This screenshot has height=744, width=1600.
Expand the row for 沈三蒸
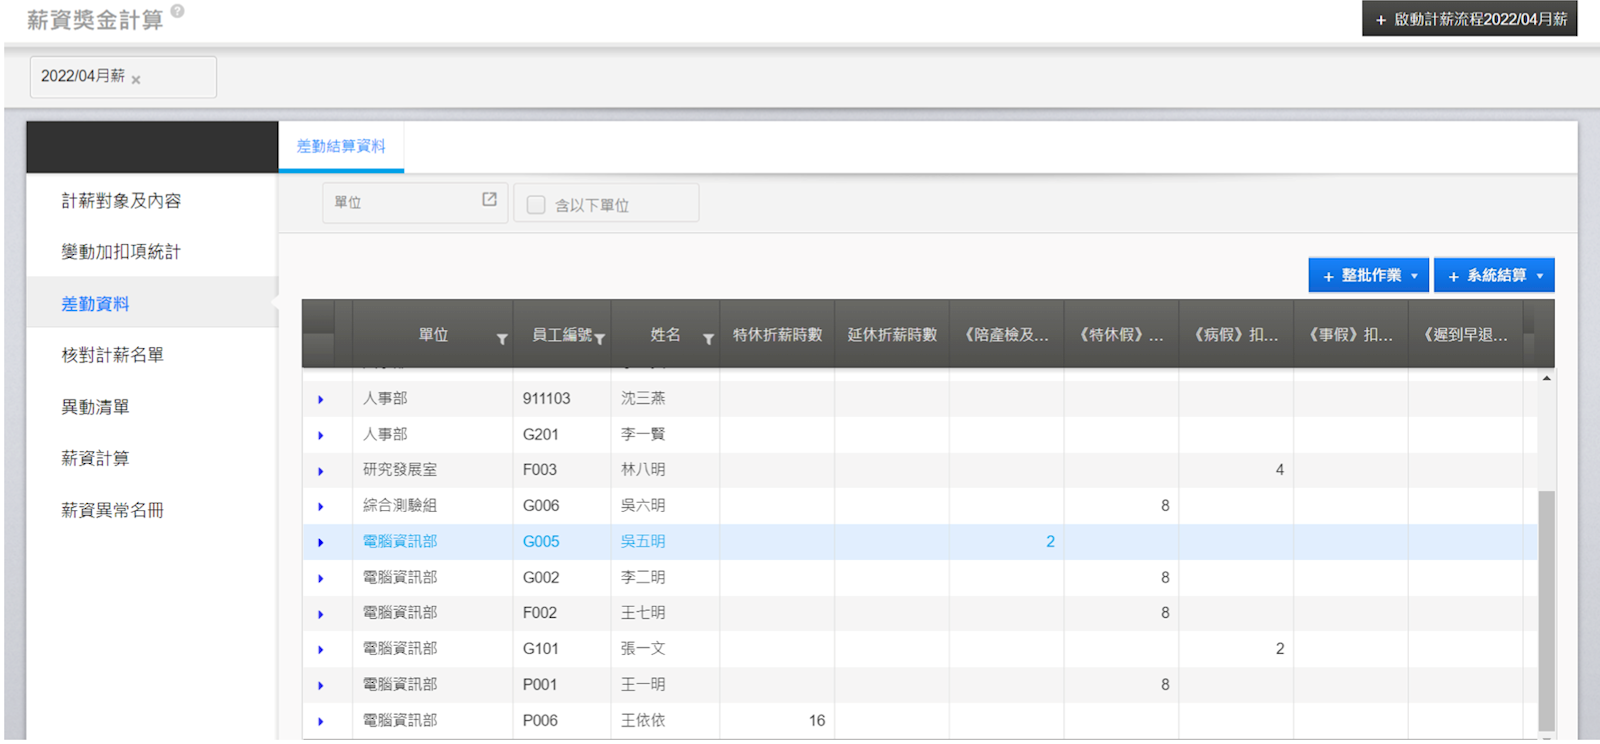(x=321, y=399)
